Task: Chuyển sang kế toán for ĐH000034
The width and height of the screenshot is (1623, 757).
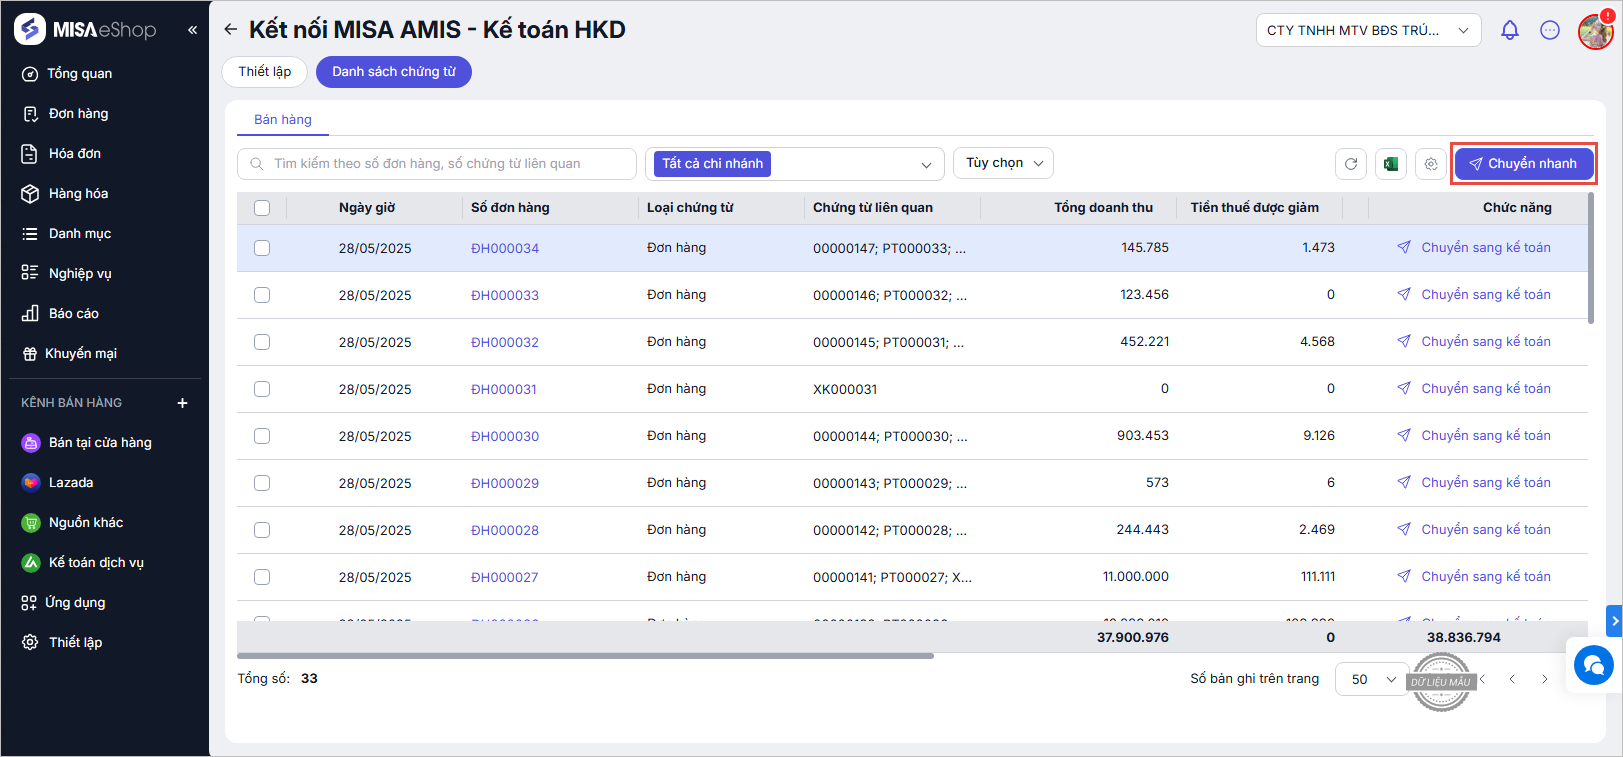Action: click(1474, 248)
